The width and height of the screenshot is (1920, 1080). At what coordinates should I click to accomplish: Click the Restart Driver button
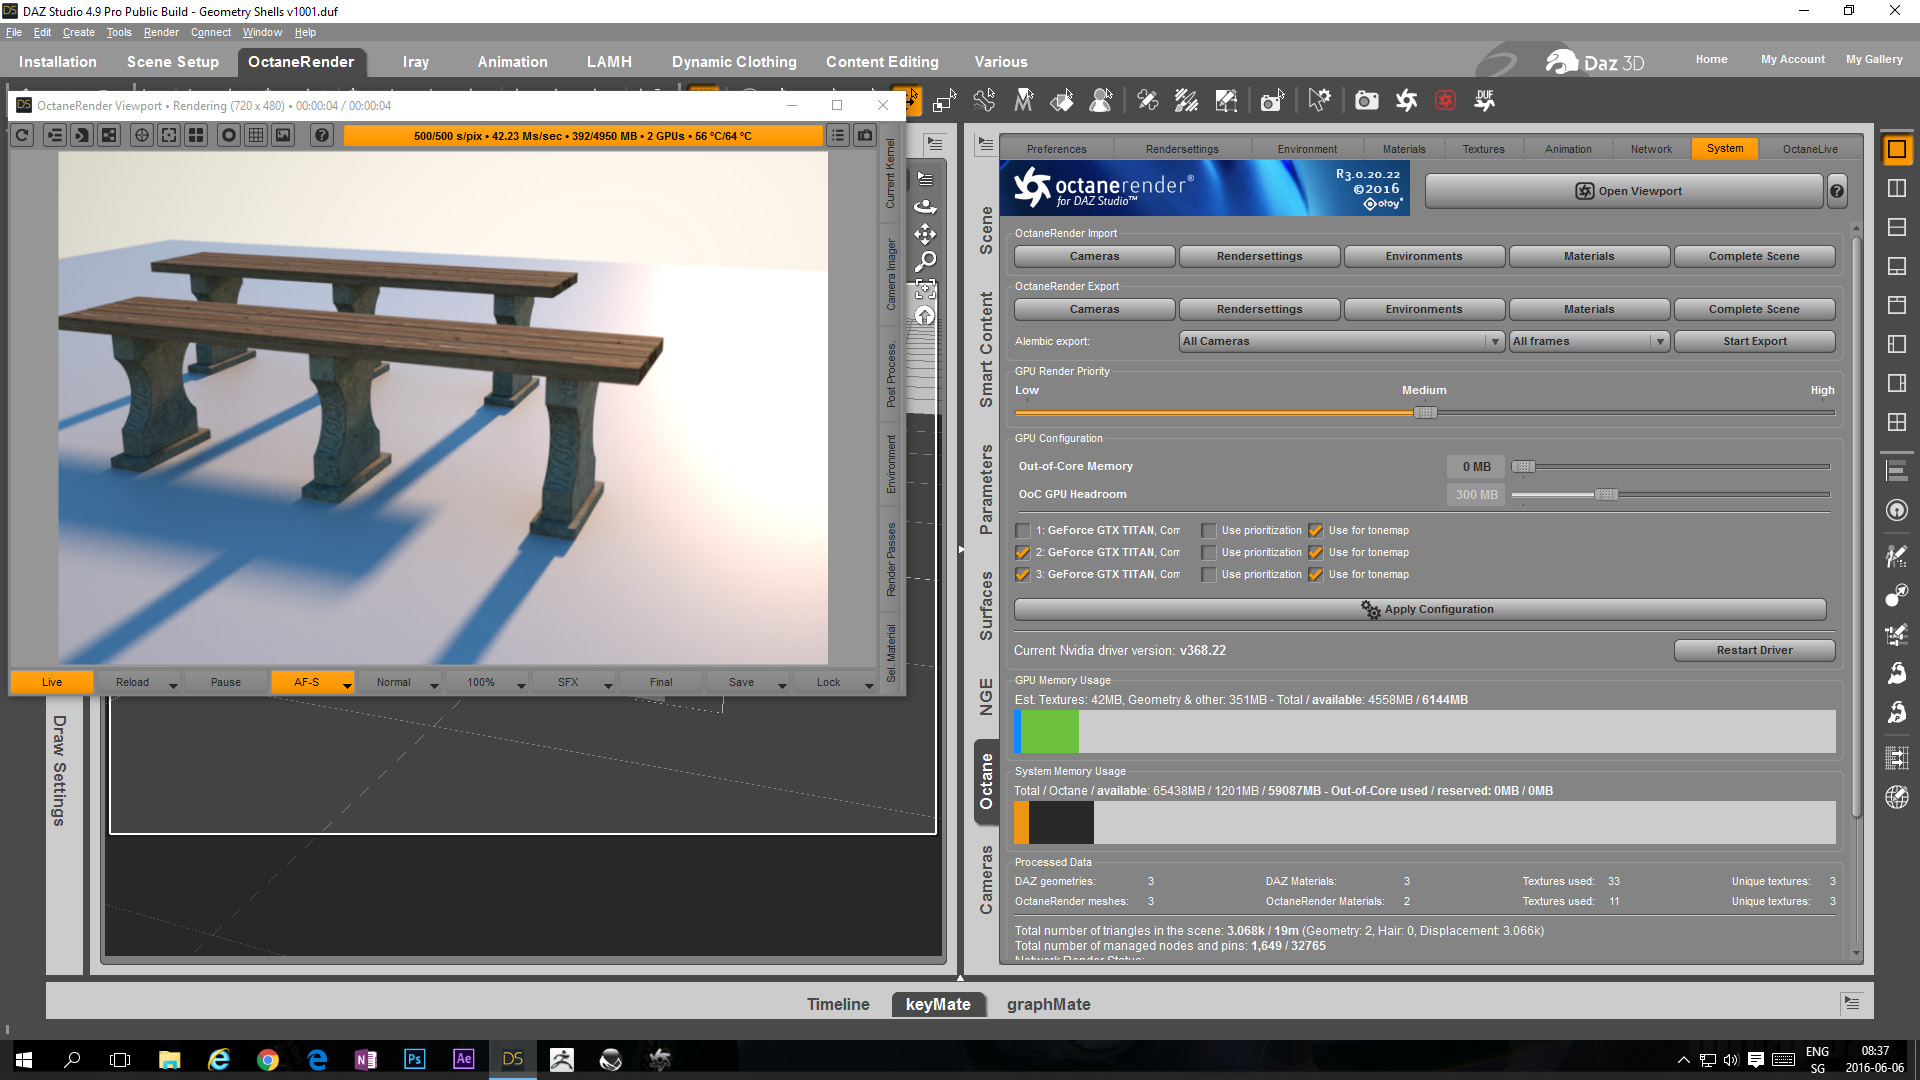1754,650
